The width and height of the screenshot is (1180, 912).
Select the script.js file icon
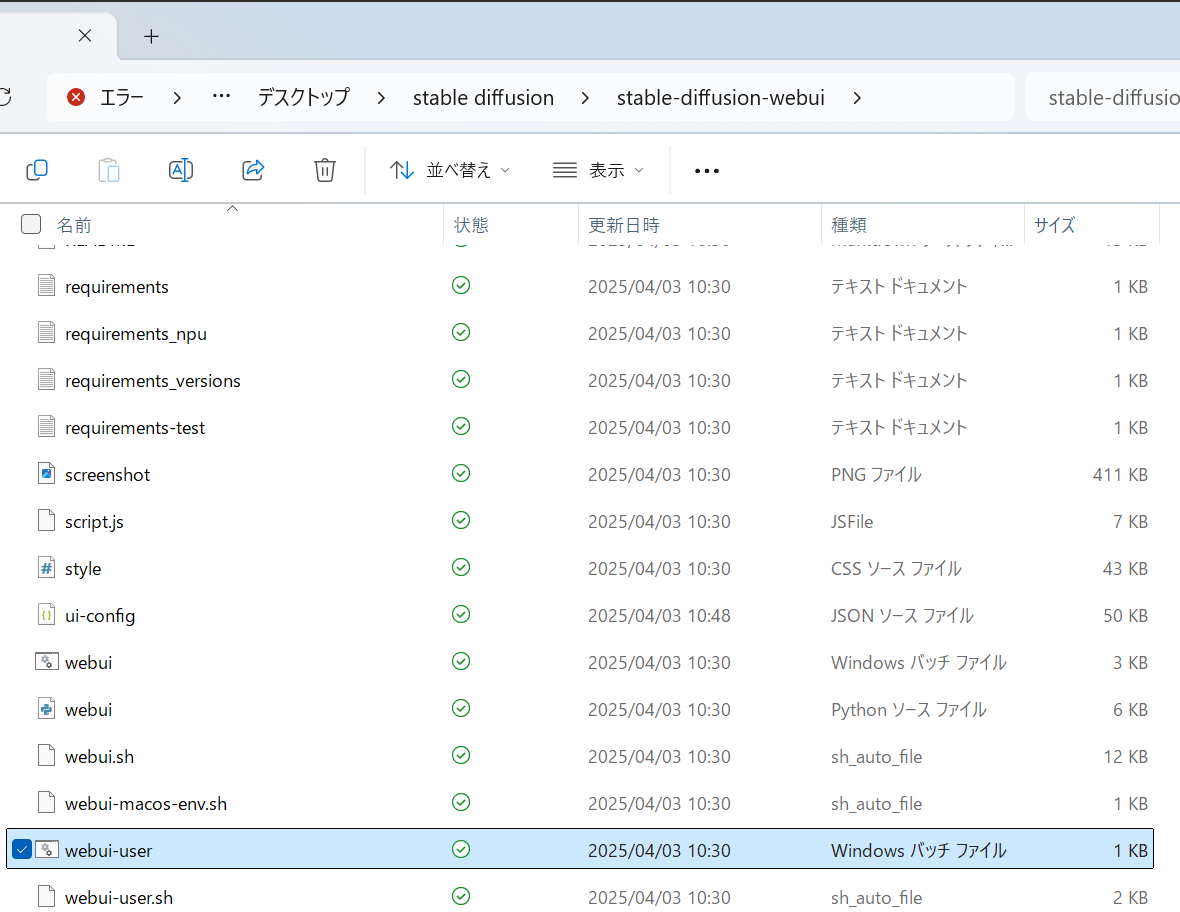point(47,520)
